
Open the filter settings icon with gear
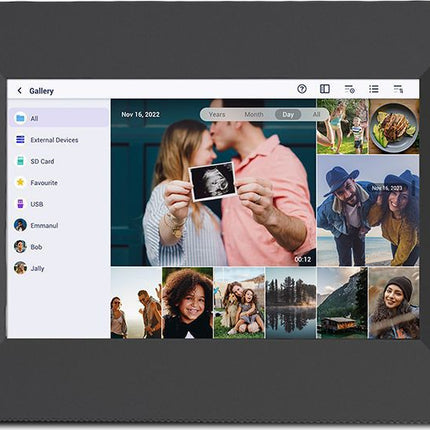tap(350, 89)
